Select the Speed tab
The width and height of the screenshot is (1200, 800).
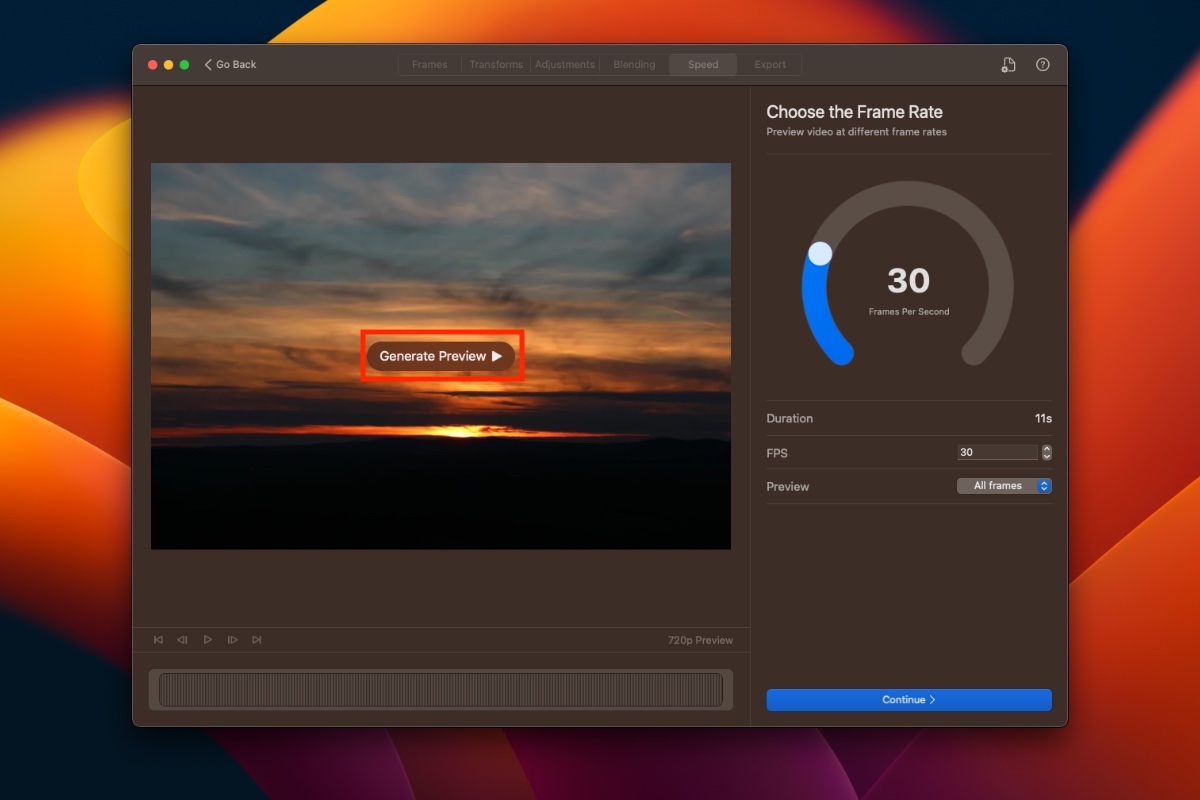(x=703, y=65)
